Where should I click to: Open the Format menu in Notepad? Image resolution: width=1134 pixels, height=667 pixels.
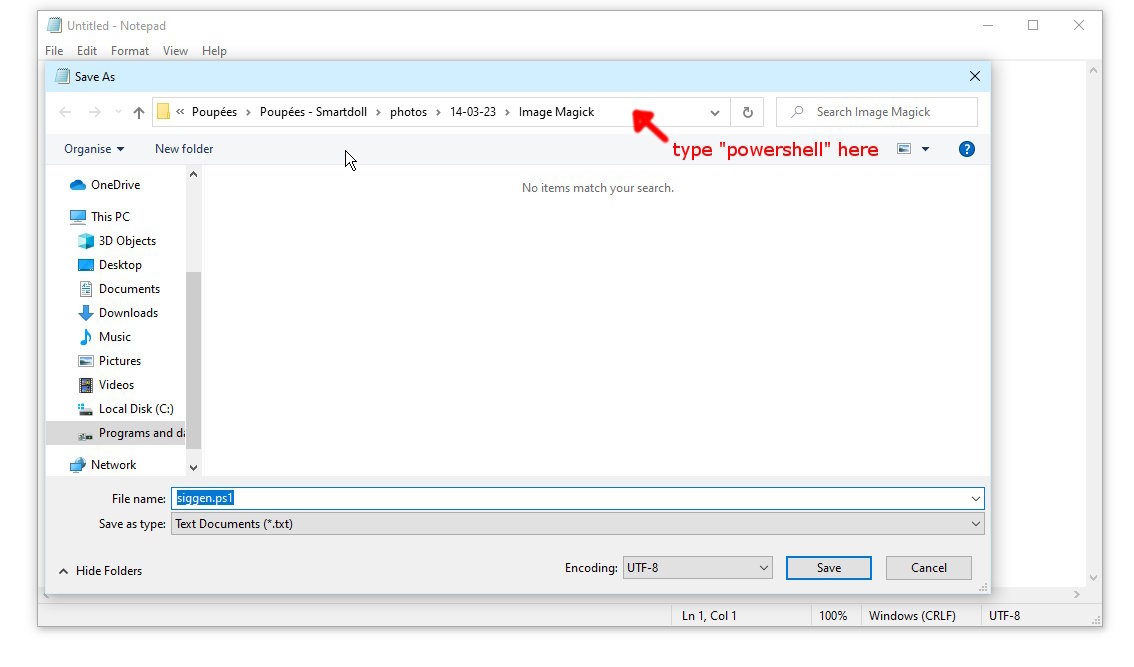130,51
